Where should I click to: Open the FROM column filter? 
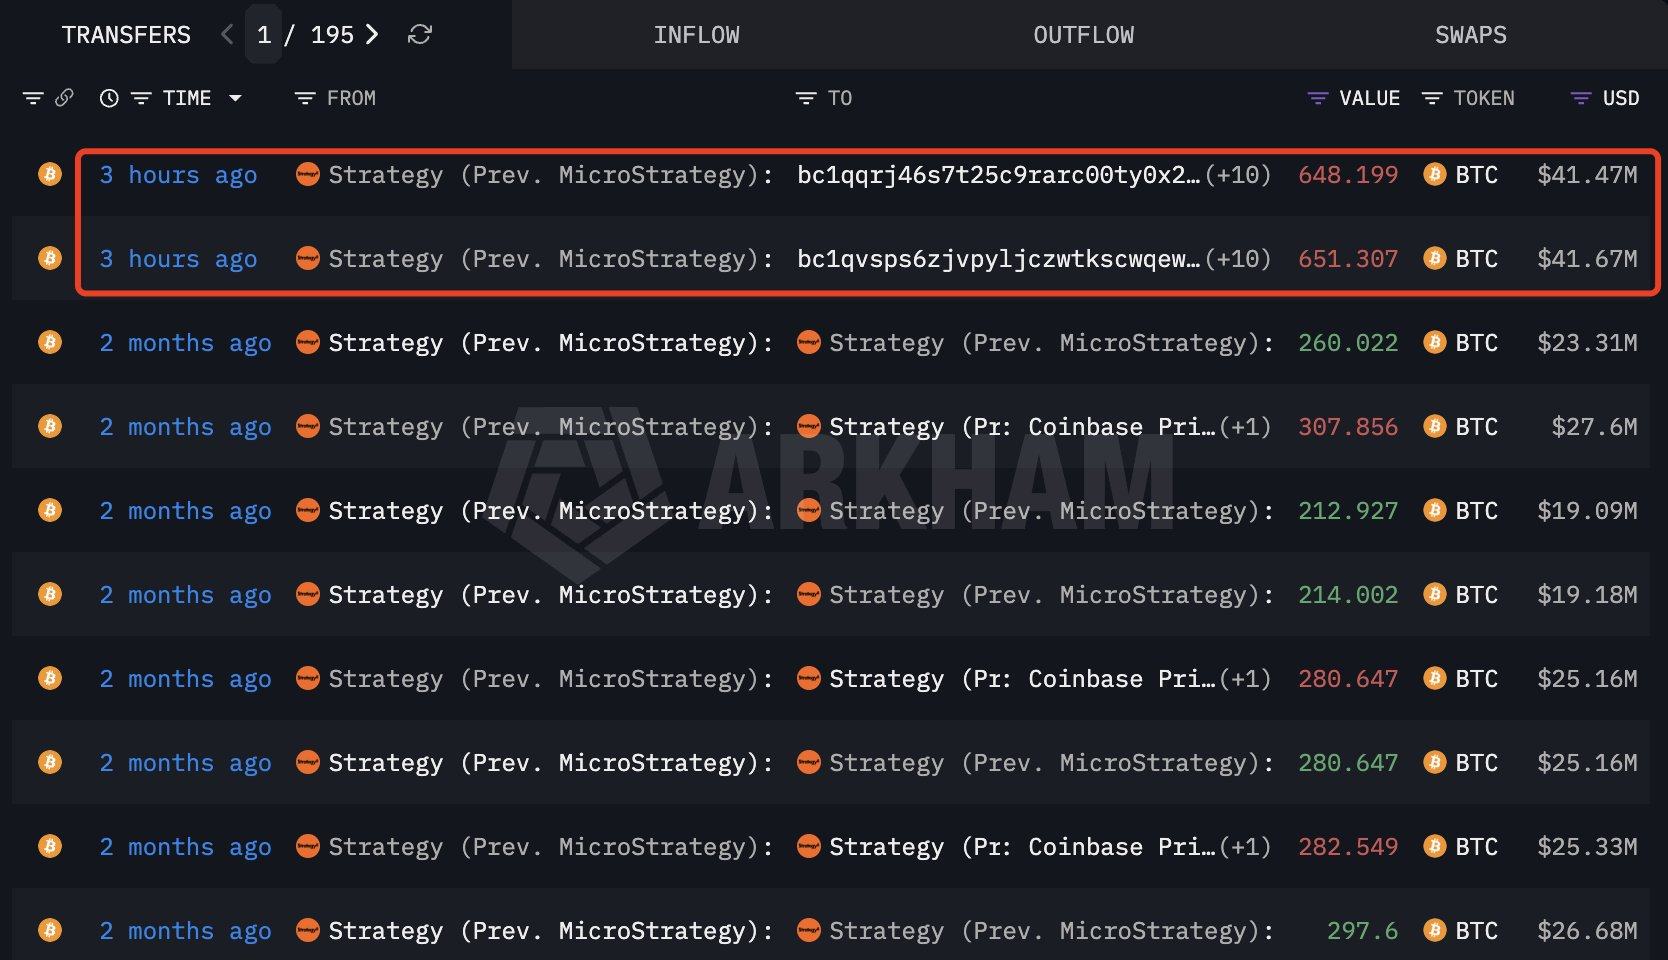[305, 98]
